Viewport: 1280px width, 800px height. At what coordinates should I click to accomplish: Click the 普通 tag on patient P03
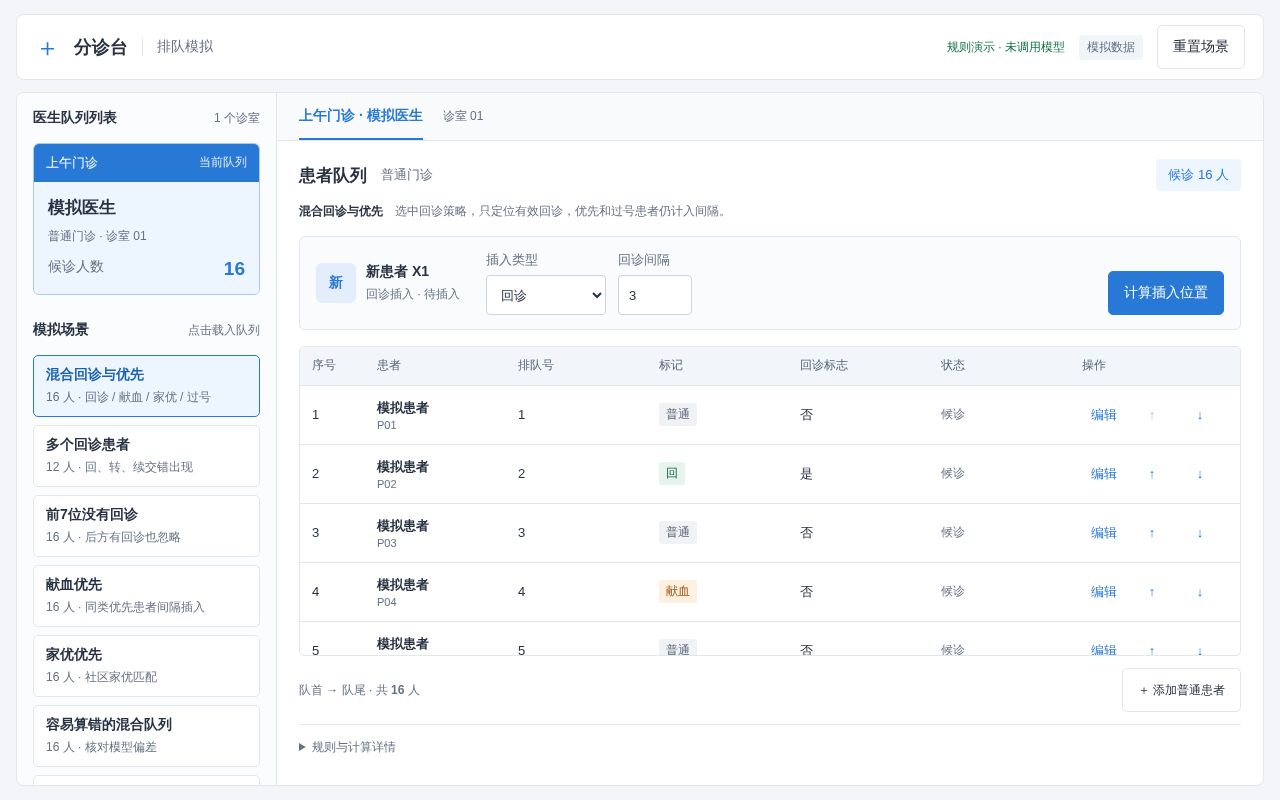pyautogui.click(x=678, y=532)
